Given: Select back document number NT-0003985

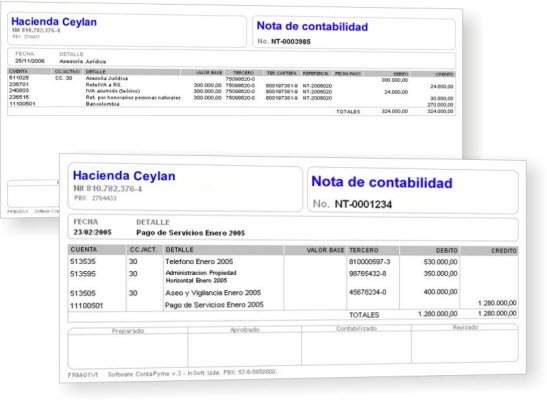Looking at the screenshot, I should [291, 41].
